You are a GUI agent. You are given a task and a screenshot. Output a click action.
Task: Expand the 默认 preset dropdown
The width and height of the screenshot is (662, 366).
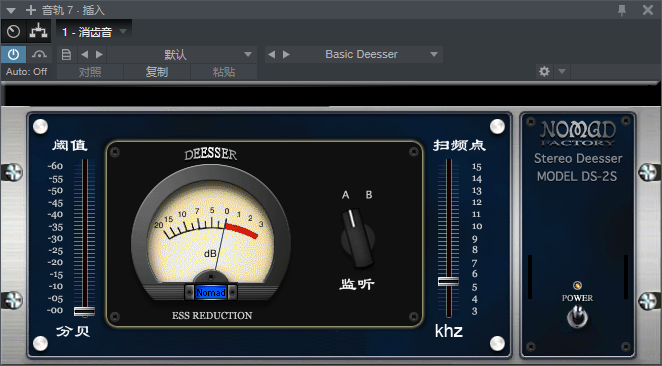pyautogui.click(x=248, y=54)
